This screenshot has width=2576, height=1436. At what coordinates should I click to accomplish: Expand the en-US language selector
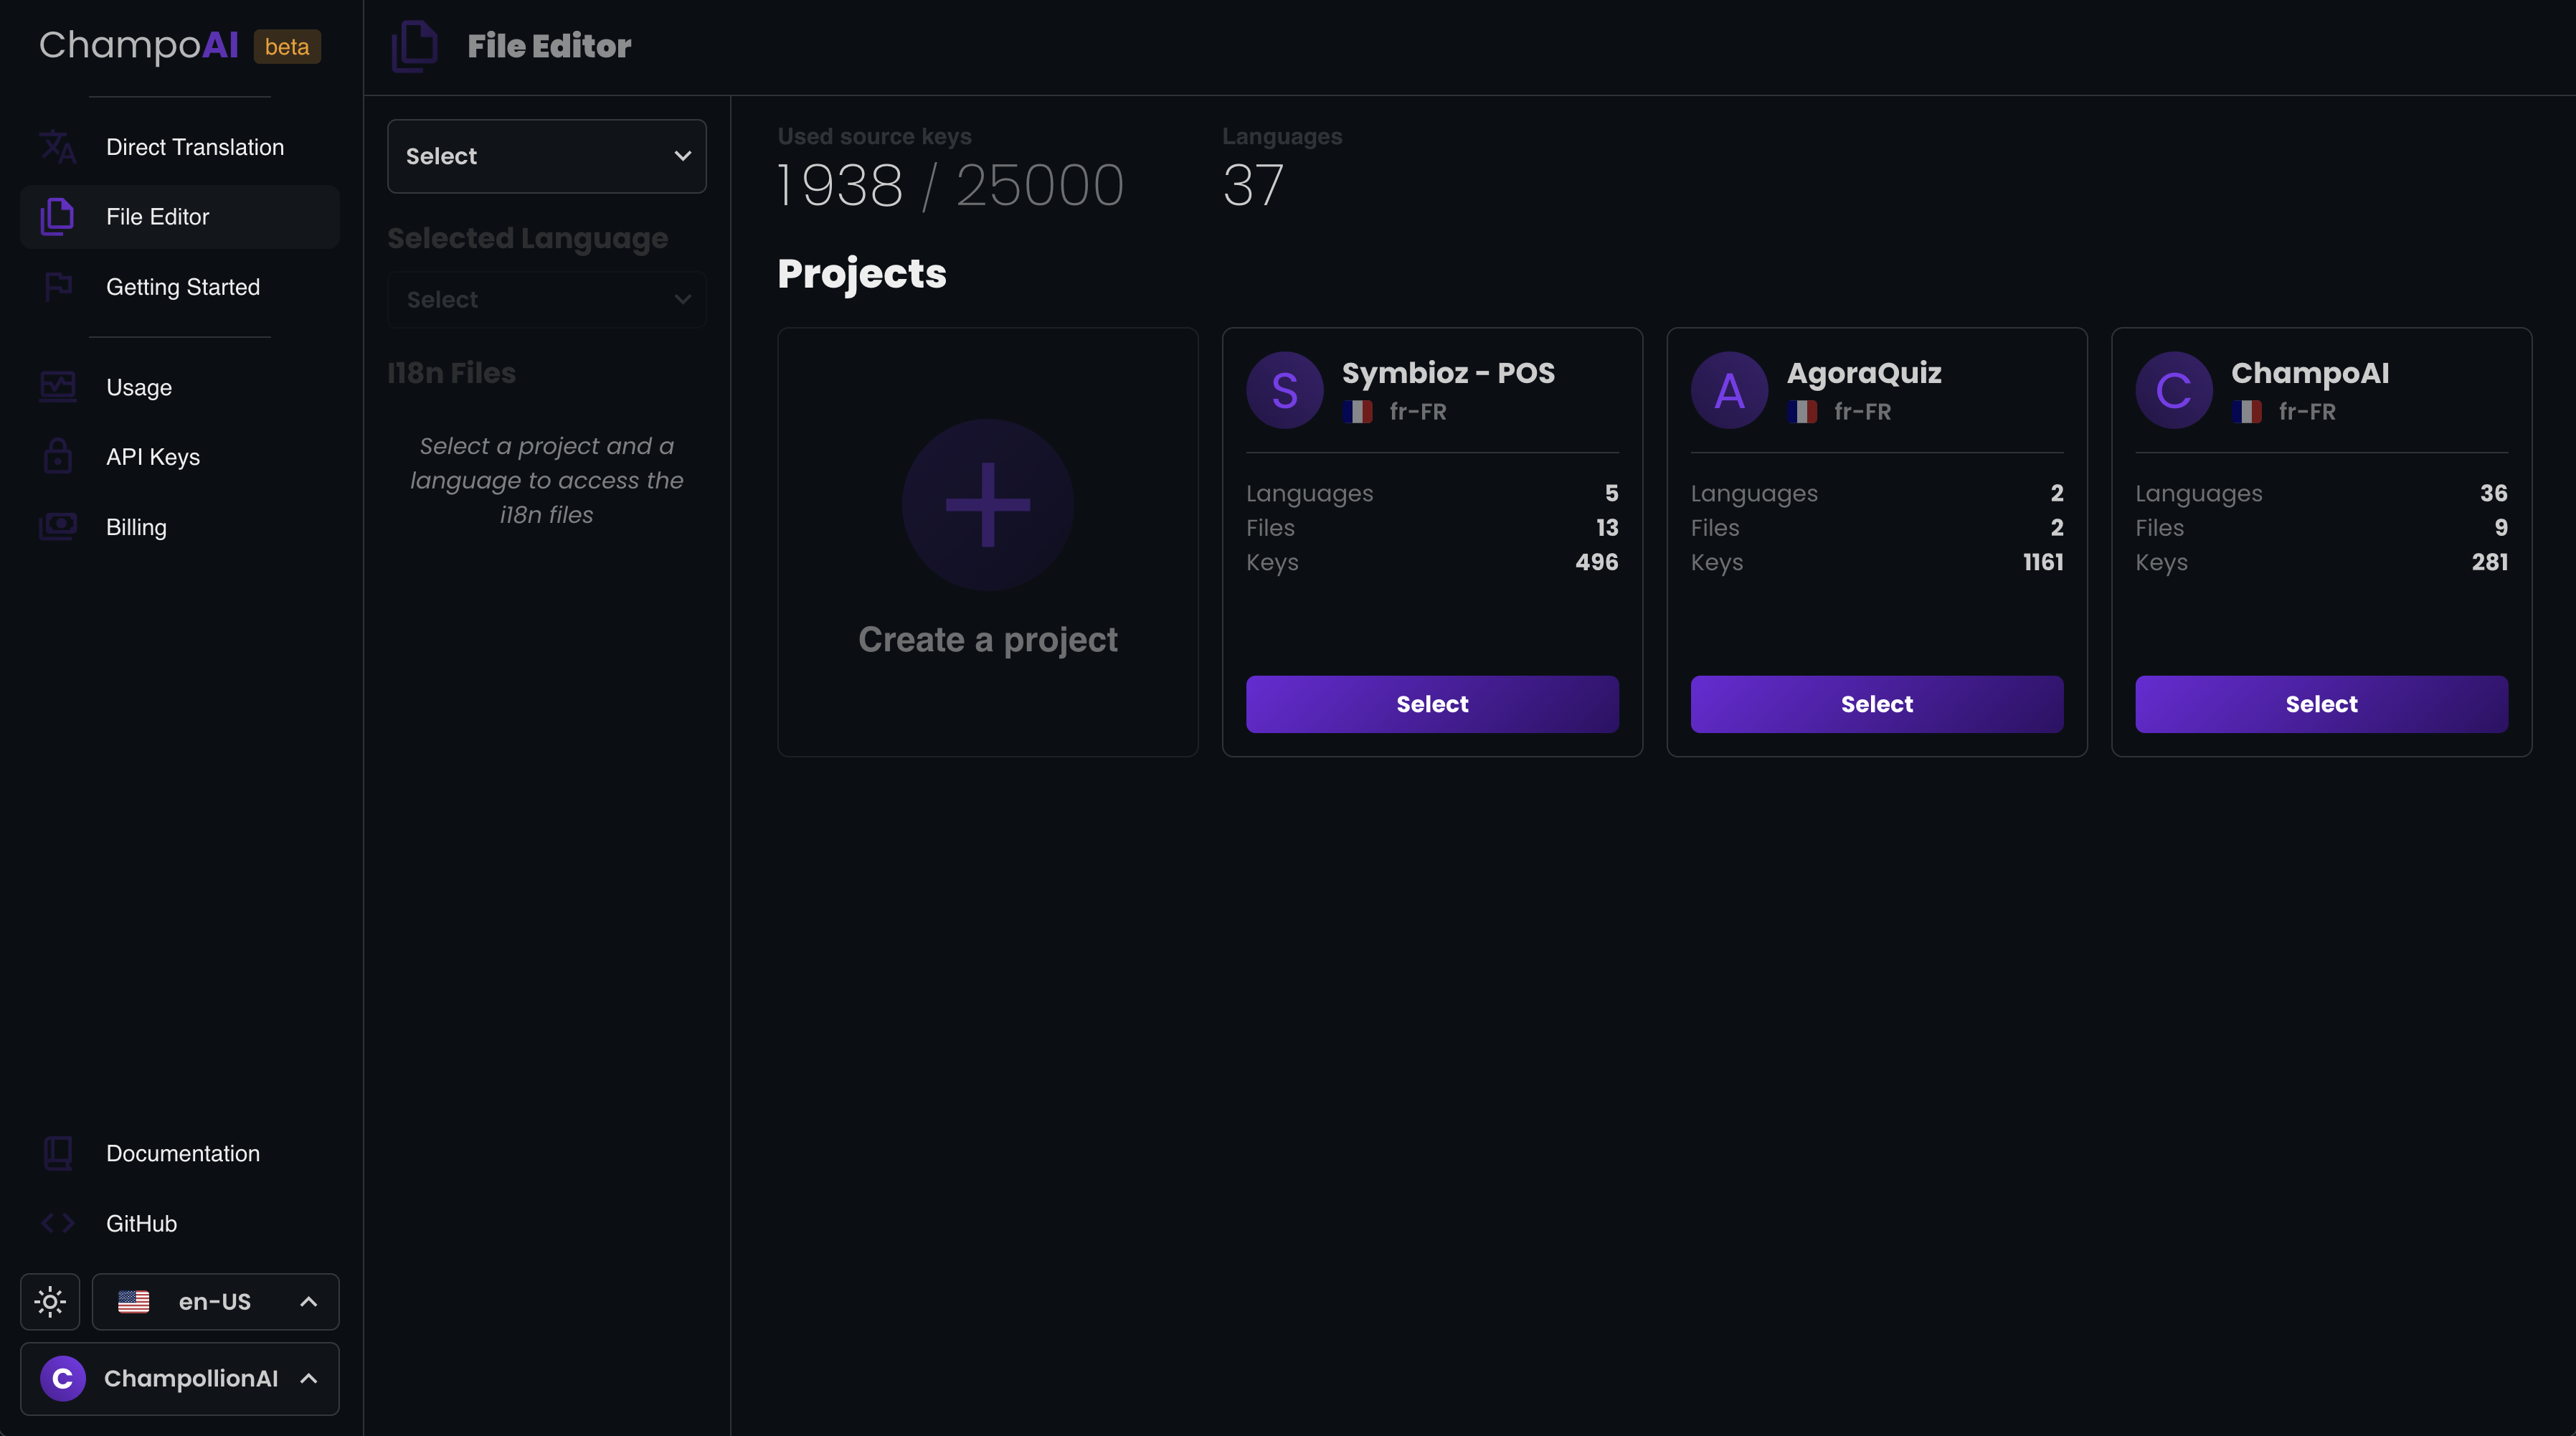[216, 1301]
